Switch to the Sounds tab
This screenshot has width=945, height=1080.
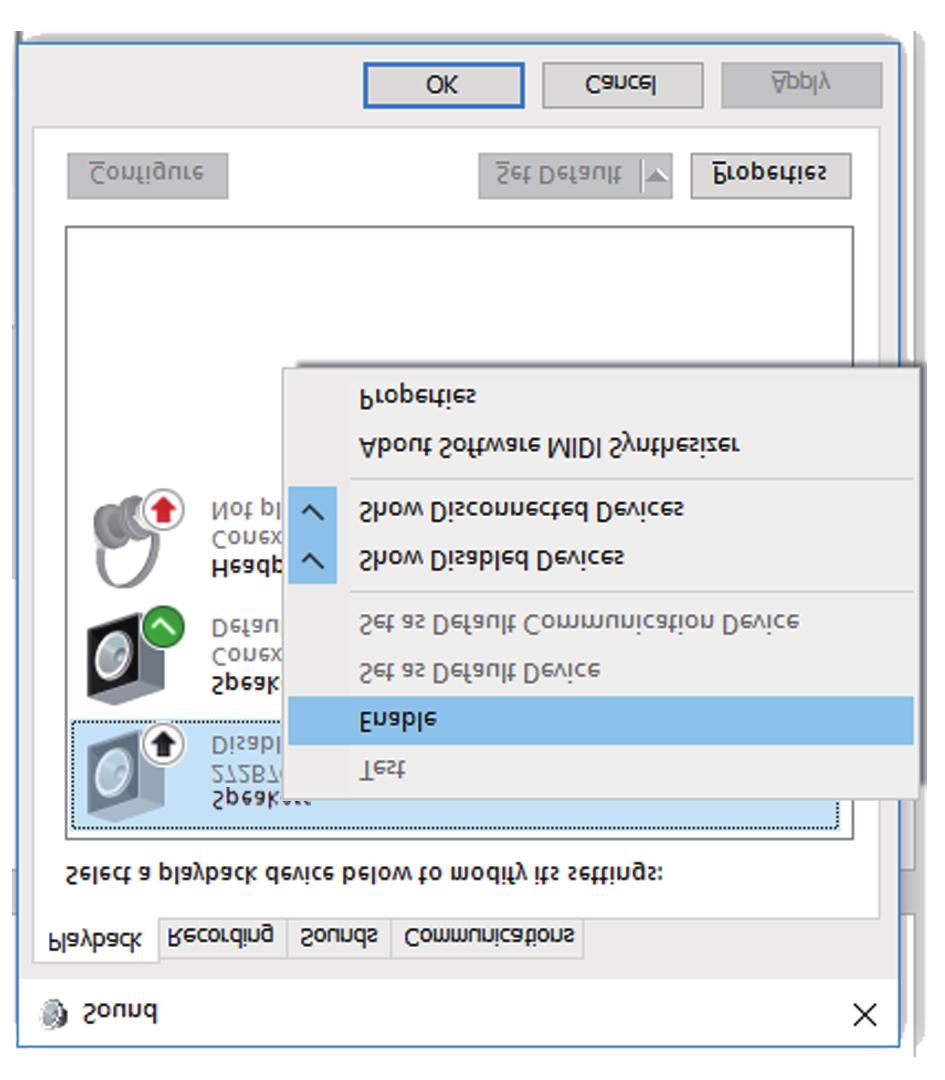point(339,937)
